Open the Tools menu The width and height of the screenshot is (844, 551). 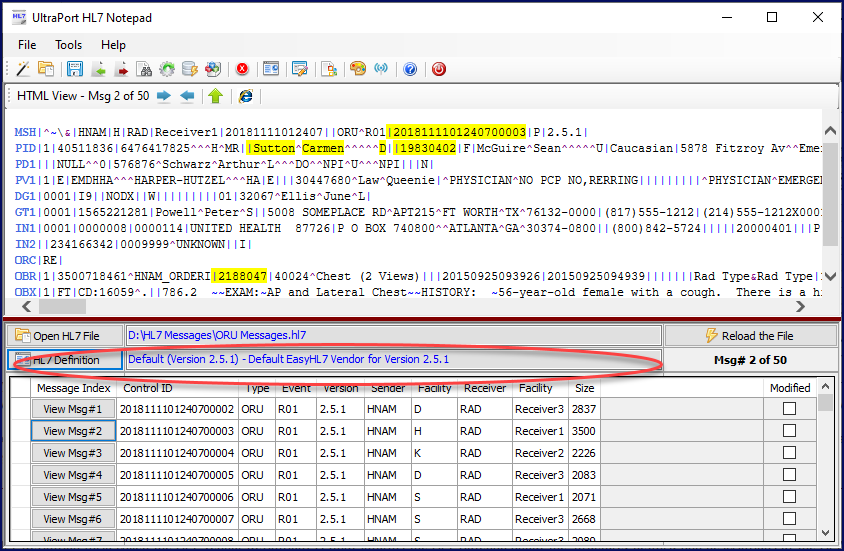point(68,45)
